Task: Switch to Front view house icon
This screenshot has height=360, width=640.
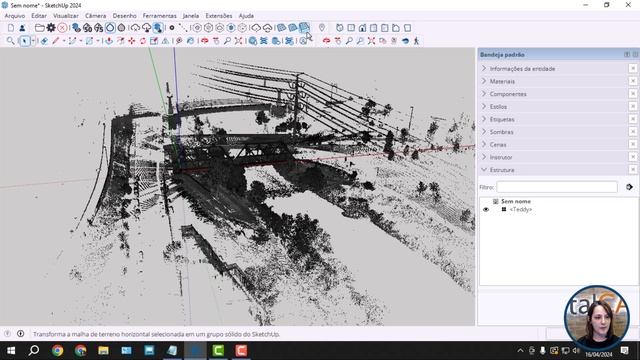Action: [x=362, y=28]
